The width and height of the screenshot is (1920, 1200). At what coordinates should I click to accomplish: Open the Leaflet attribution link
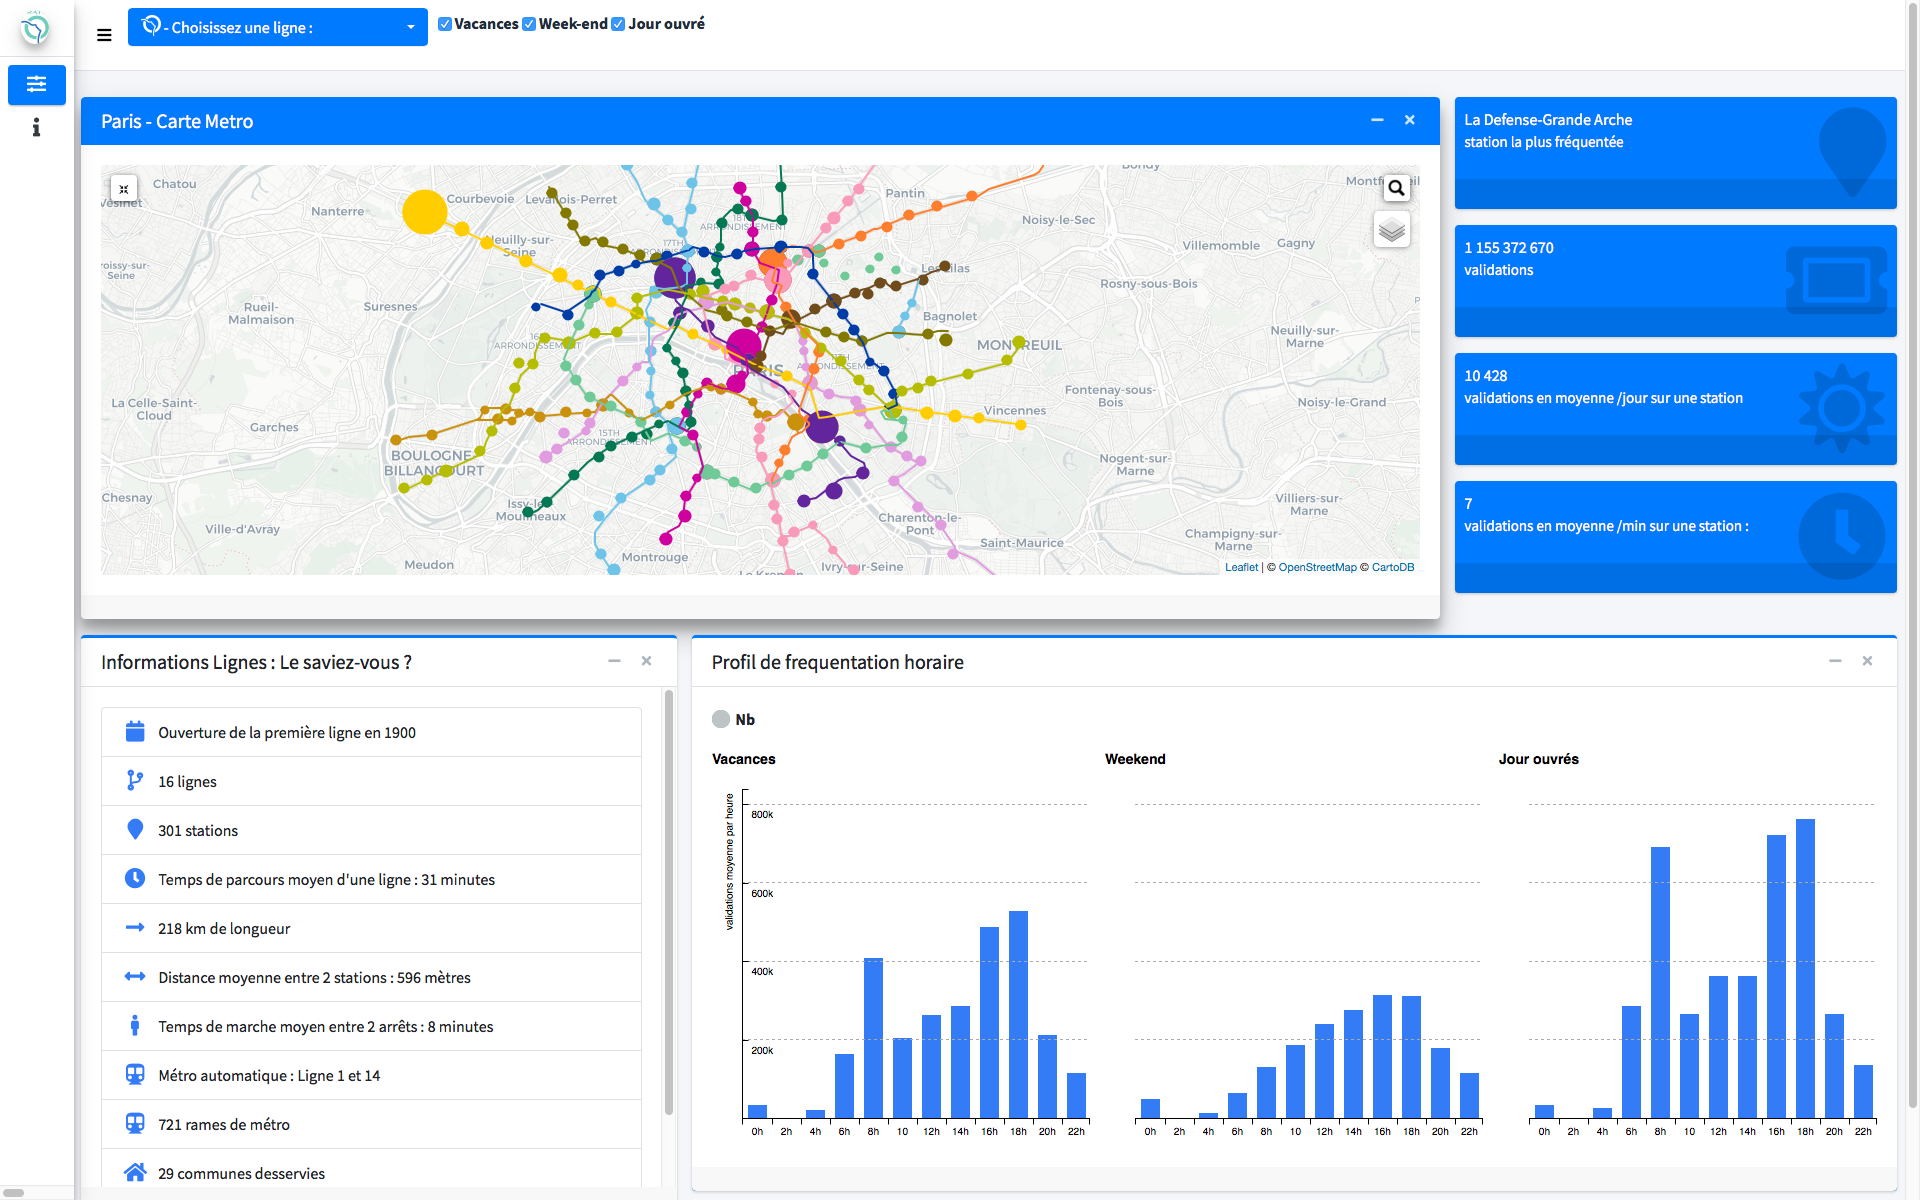coord(1241,567)
